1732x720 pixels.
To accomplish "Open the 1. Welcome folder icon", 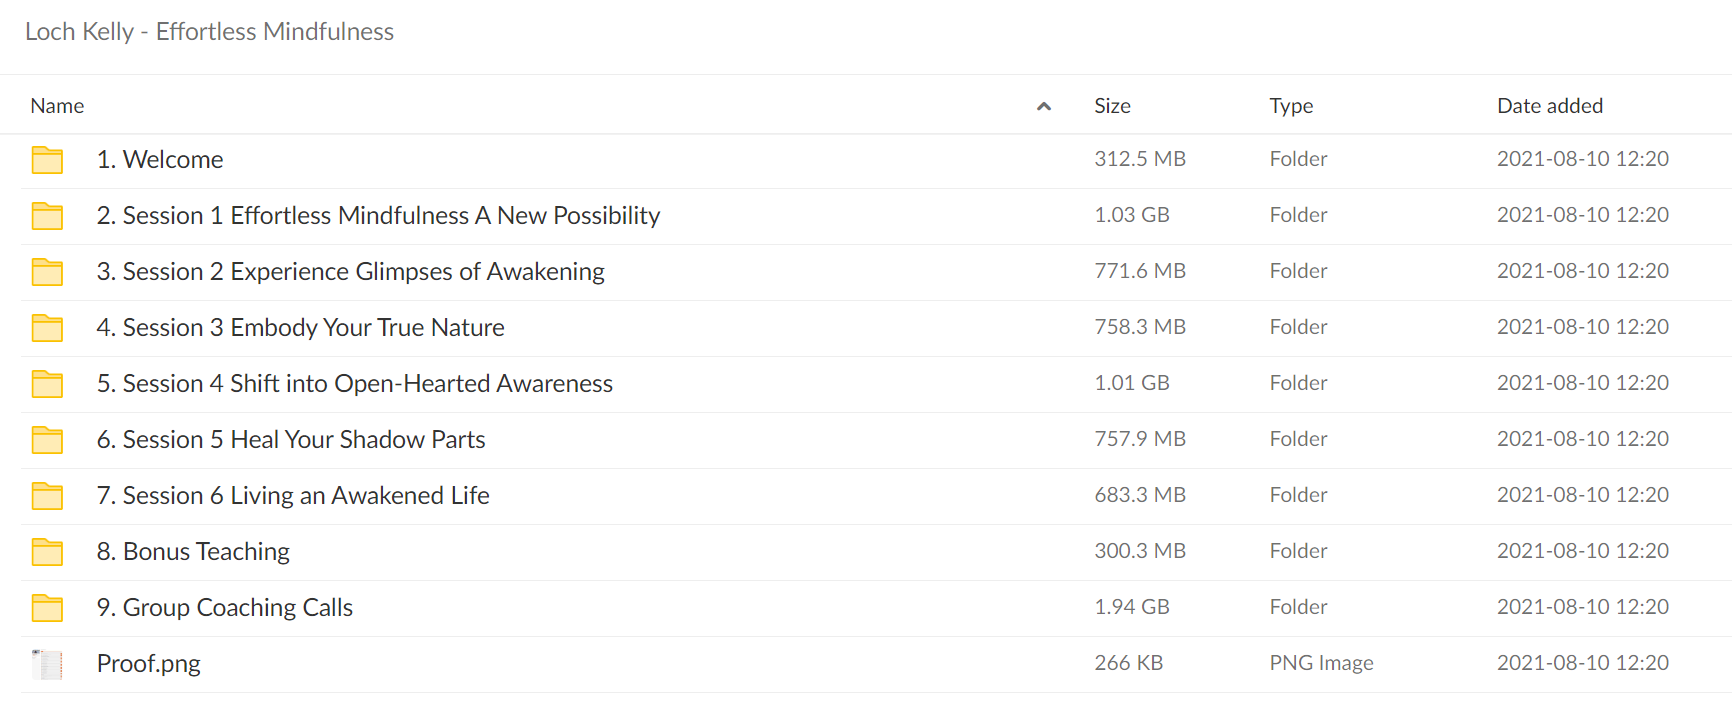I will tap(47, 160).
